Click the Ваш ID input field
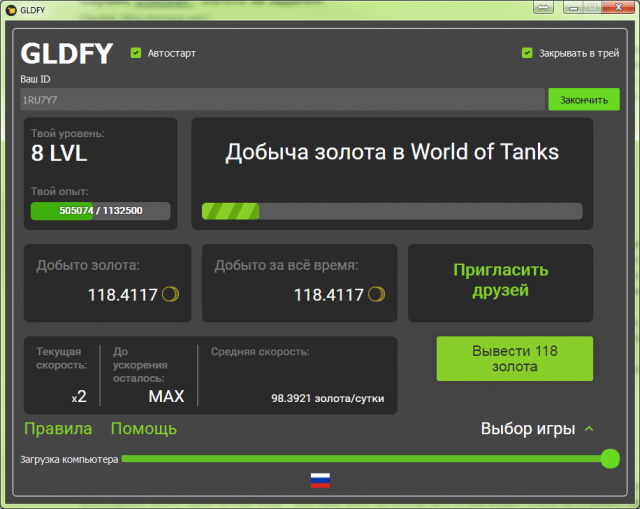This screenshot has height=509, width=640. point(282,100)
